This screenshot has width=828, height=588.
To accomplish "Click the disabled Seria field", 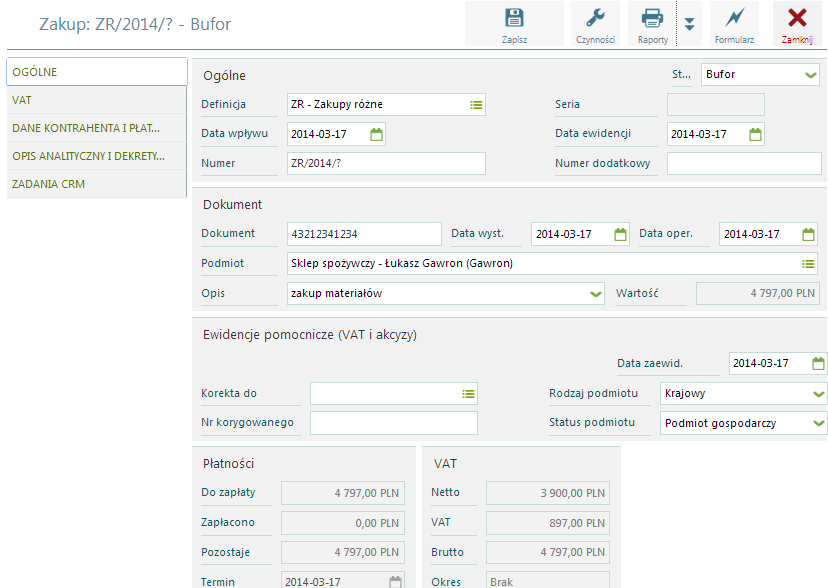I will click(716, 105).
